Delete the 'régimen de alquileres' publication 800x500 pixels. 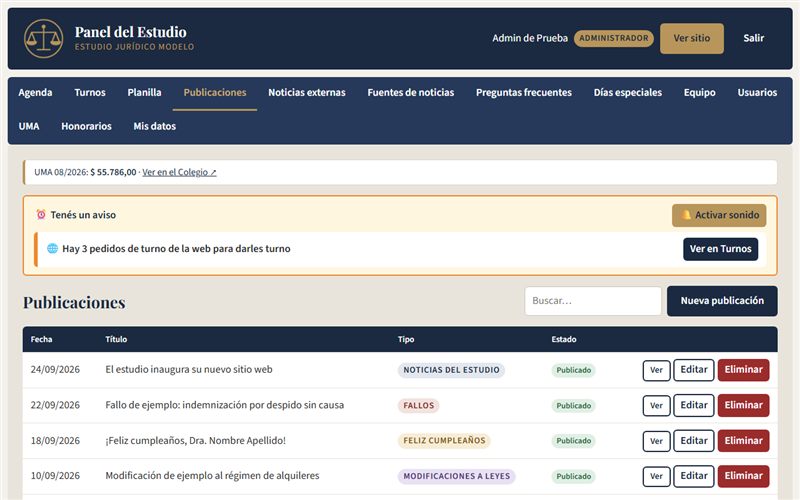point(743,476)
